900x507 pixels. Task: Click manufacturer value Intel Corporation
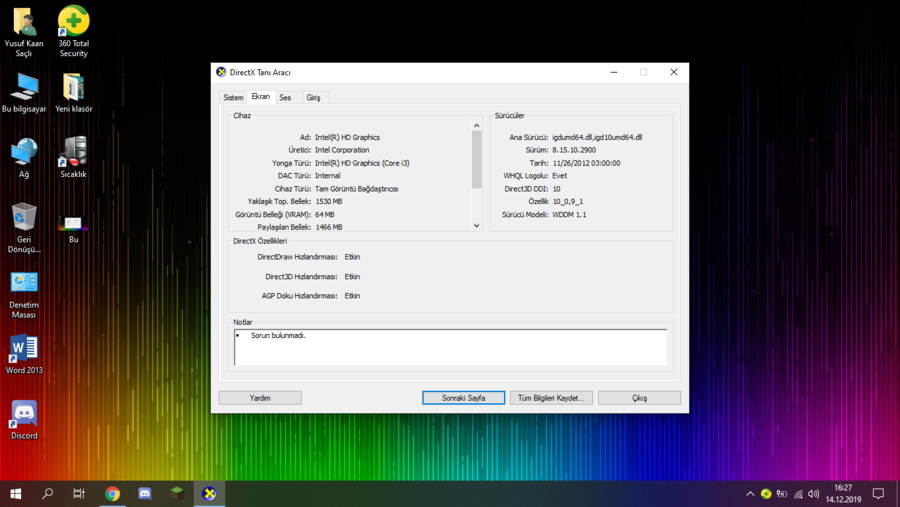click(342, 150)
